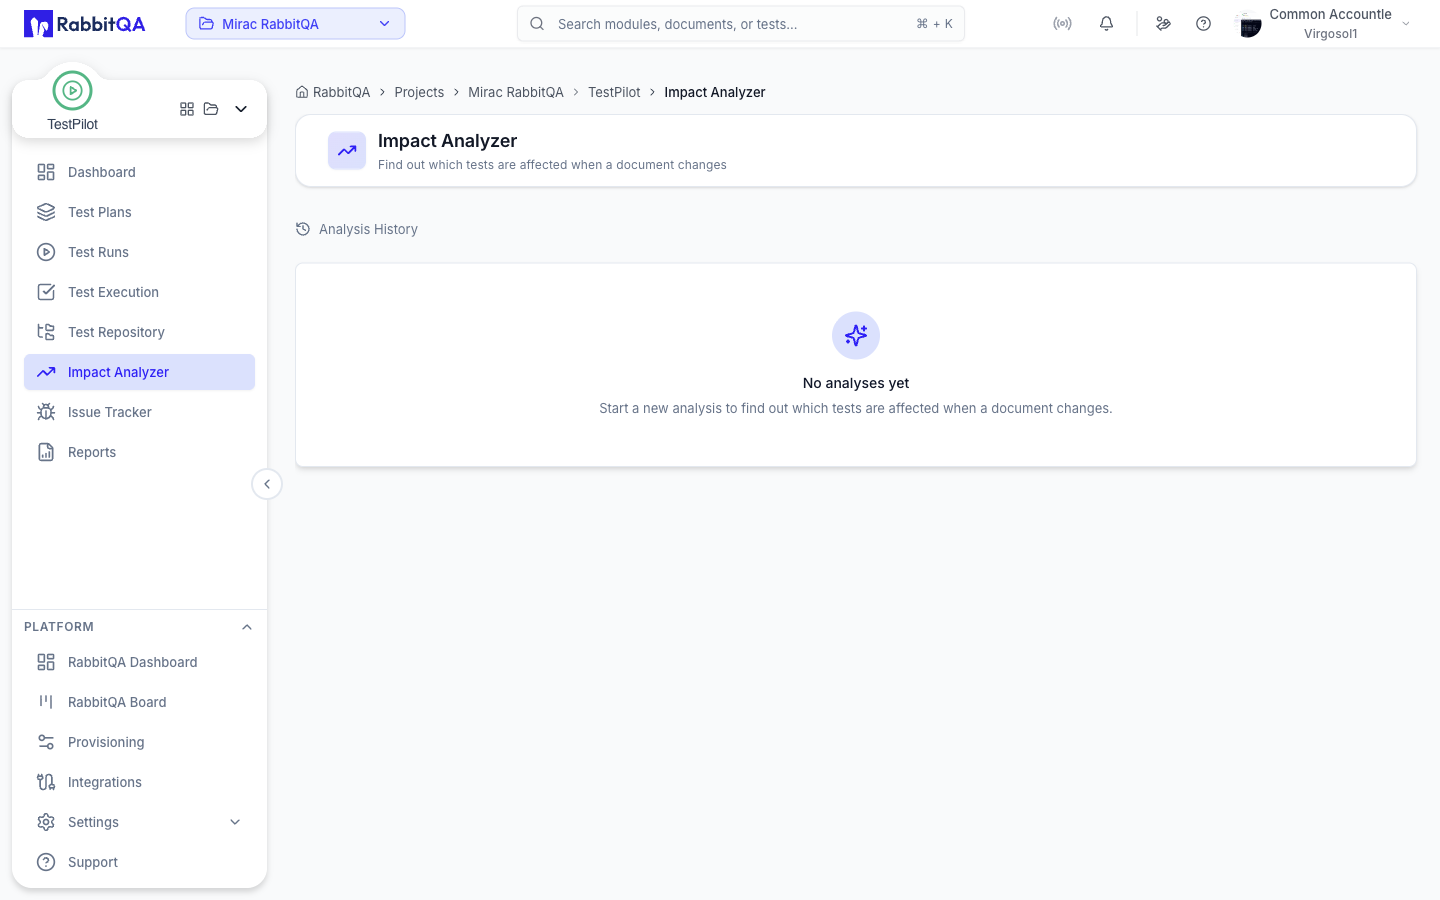This screenshot has height=900, width=1440.
Task: Open Dashboard in the sidebar
Action: 139,172
